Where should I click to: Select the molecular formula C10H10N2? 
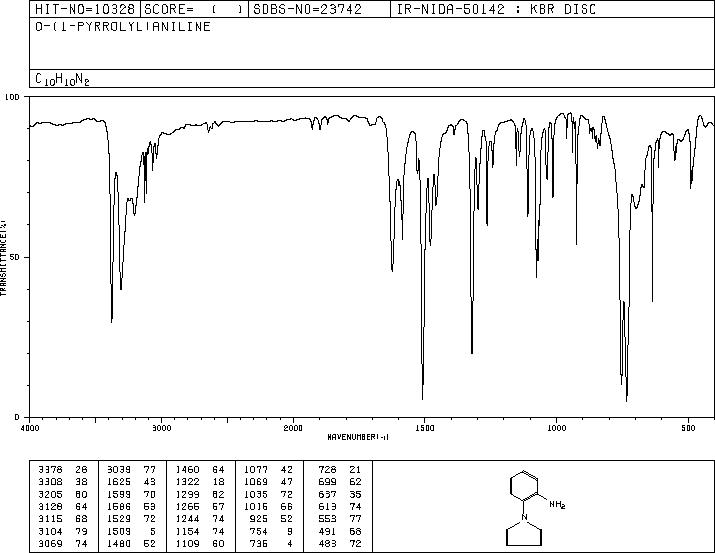click(x=62, y=79)
